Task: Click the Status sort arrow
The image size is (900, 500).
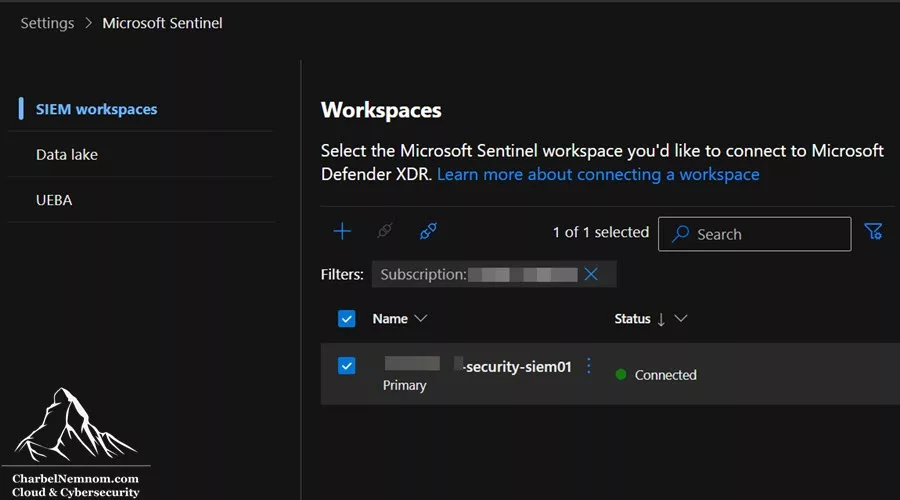Action: (x=661, y=319)
